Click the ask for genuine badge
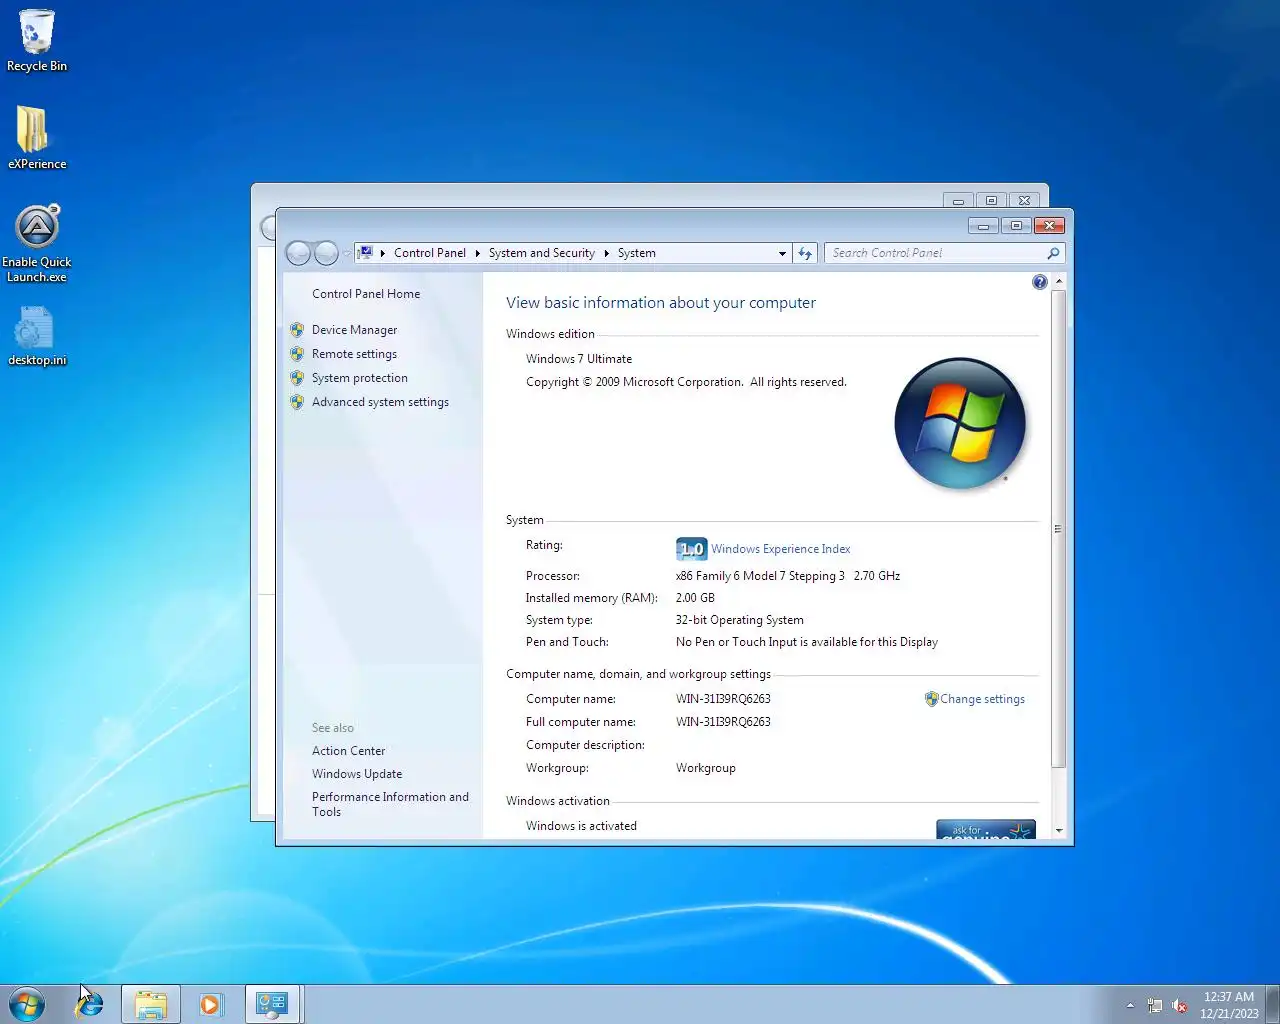The width and height of the screenshot is (1280, 1024). pos(986,829)
